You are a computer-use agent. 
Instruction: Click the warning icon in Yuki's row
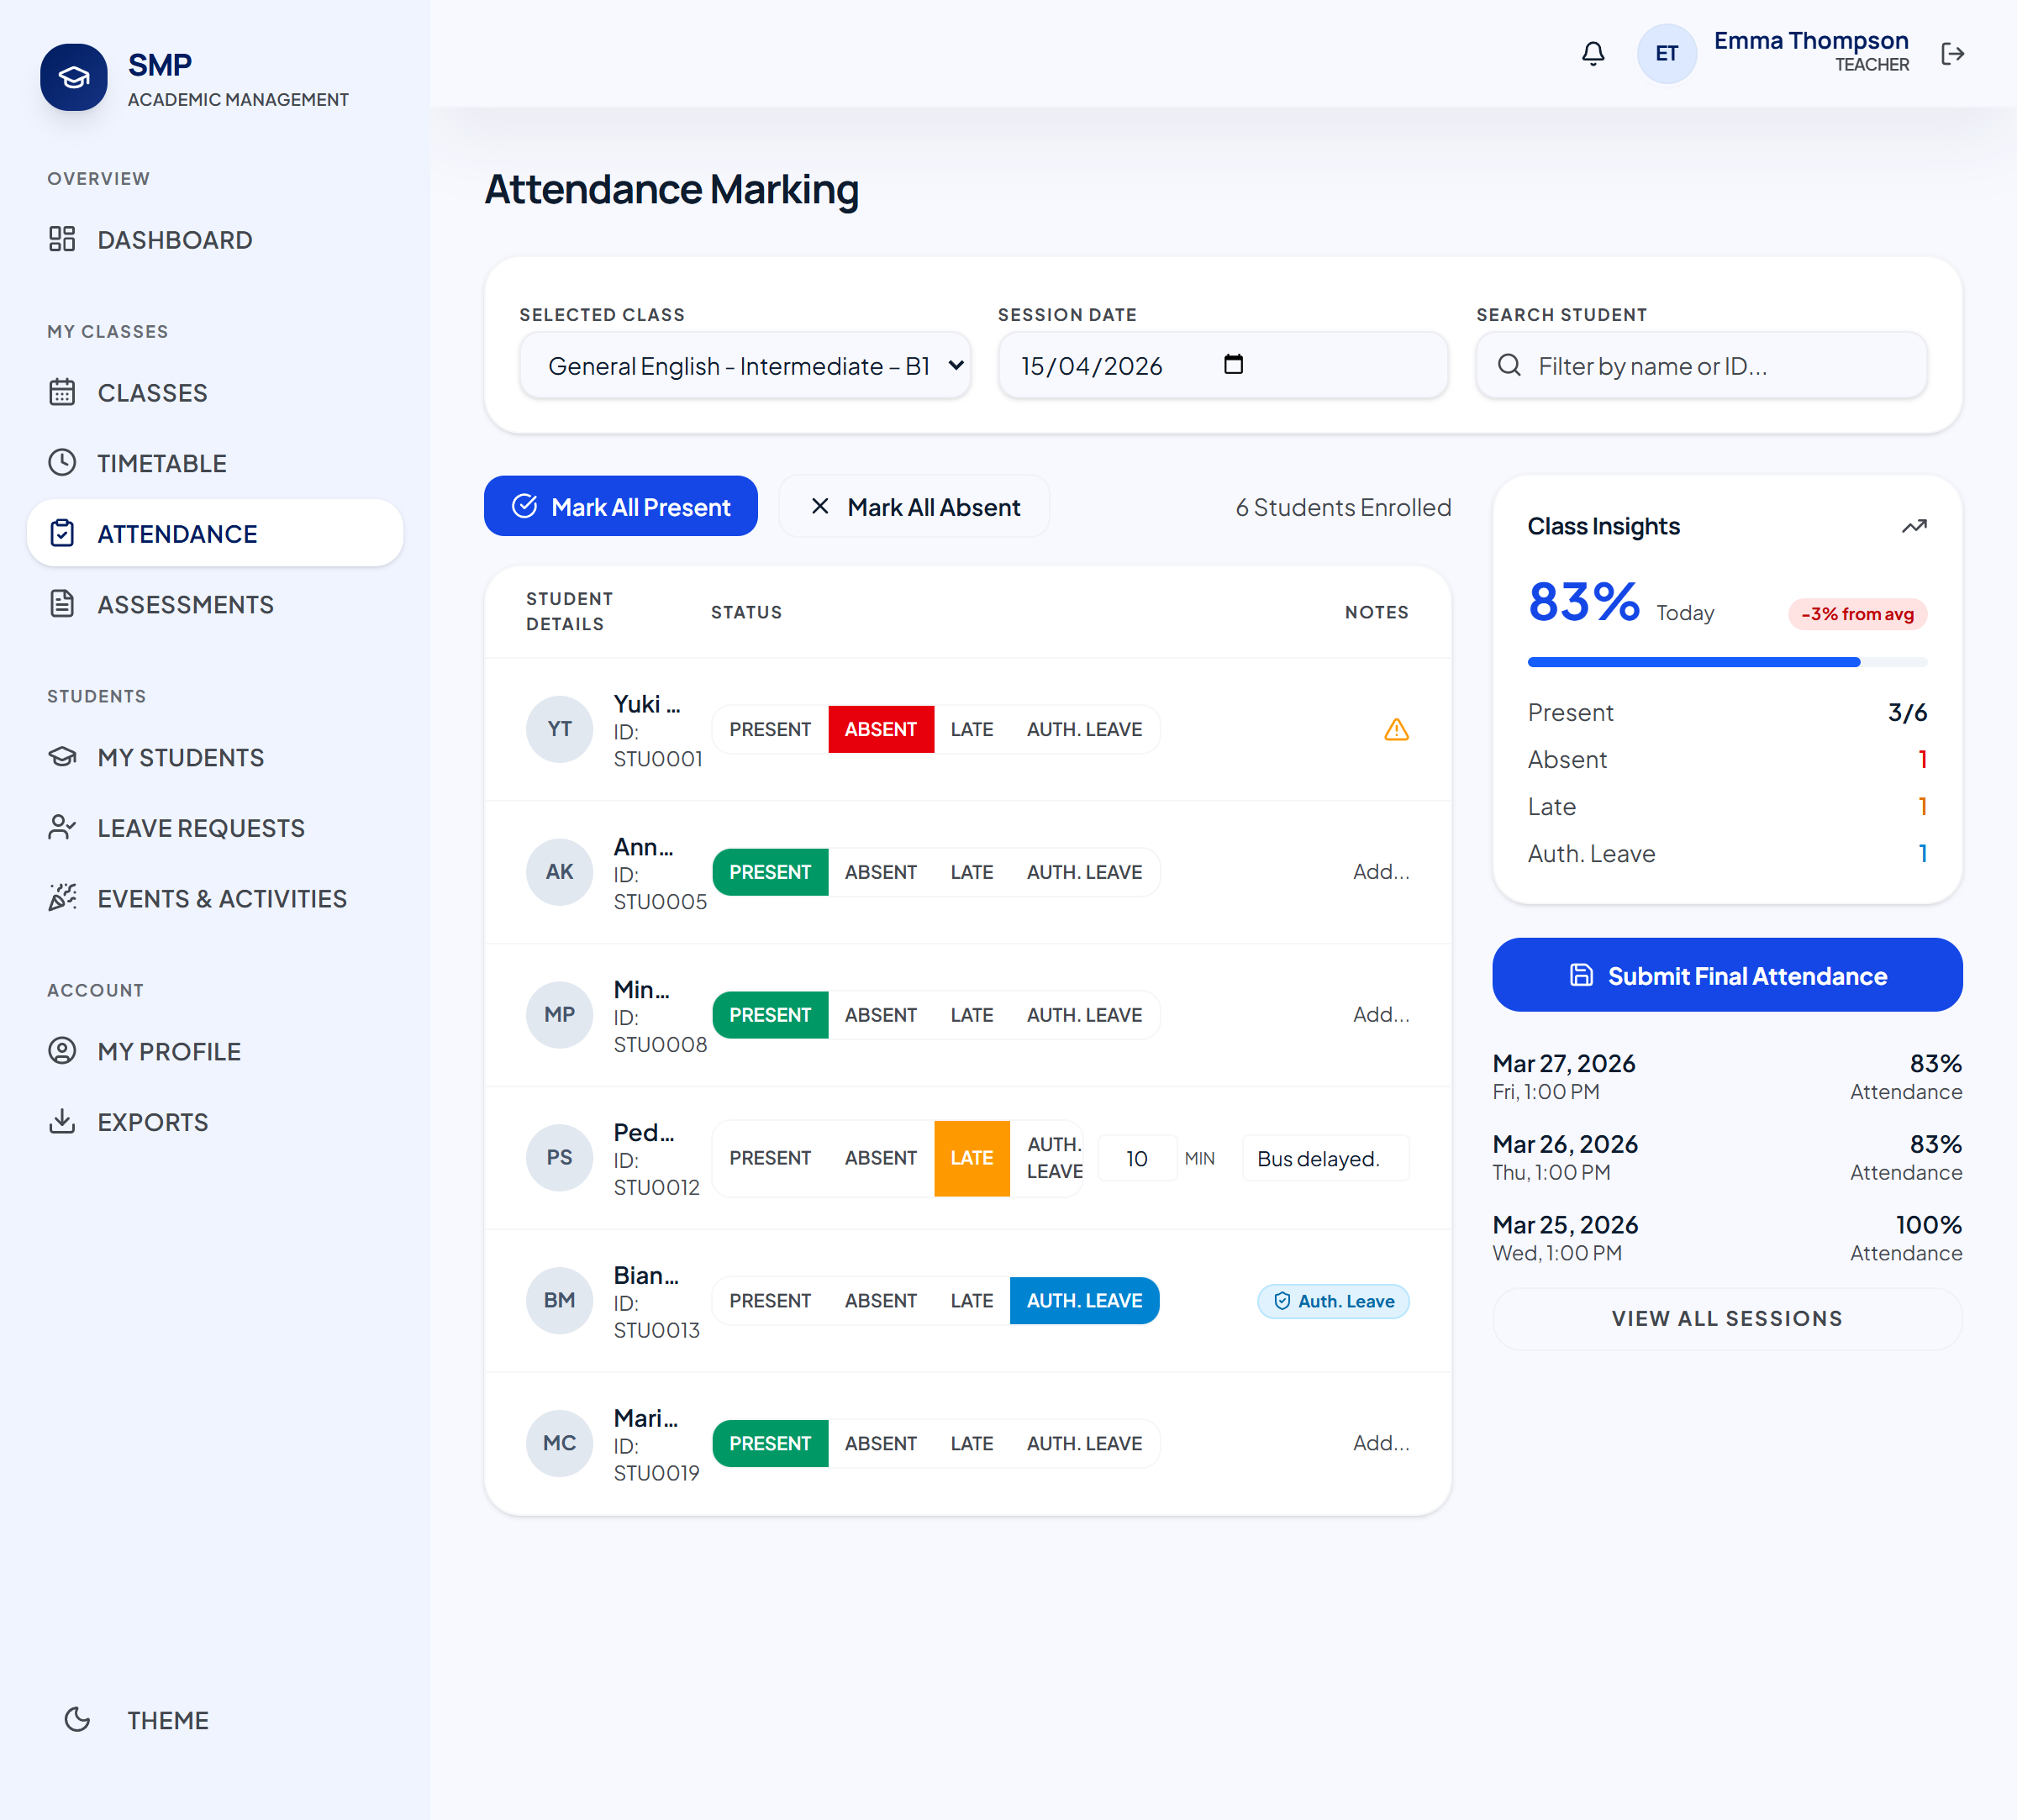coord(1396,729)
